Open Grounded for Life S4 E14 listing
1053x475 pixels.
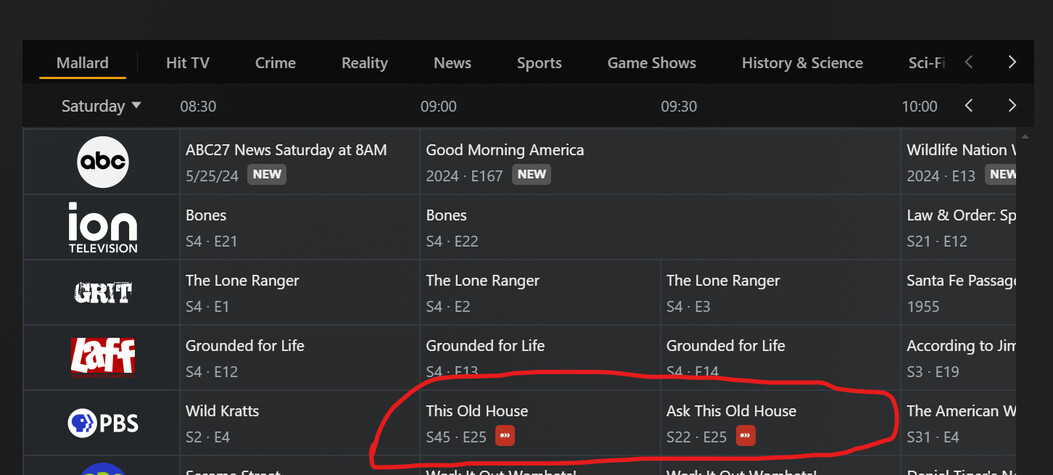point(780,357)
